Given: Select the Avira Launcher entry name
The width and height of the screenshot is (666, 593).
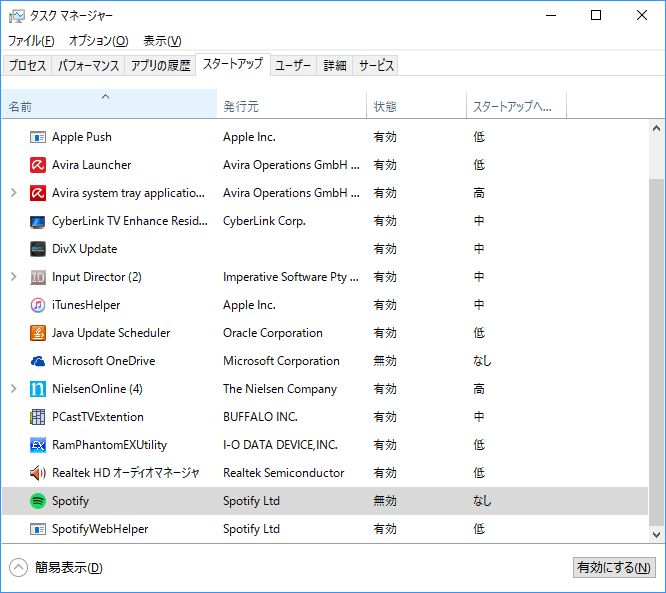Looking at the screenshot, I should pyautogui.click(x=91, y=165).
